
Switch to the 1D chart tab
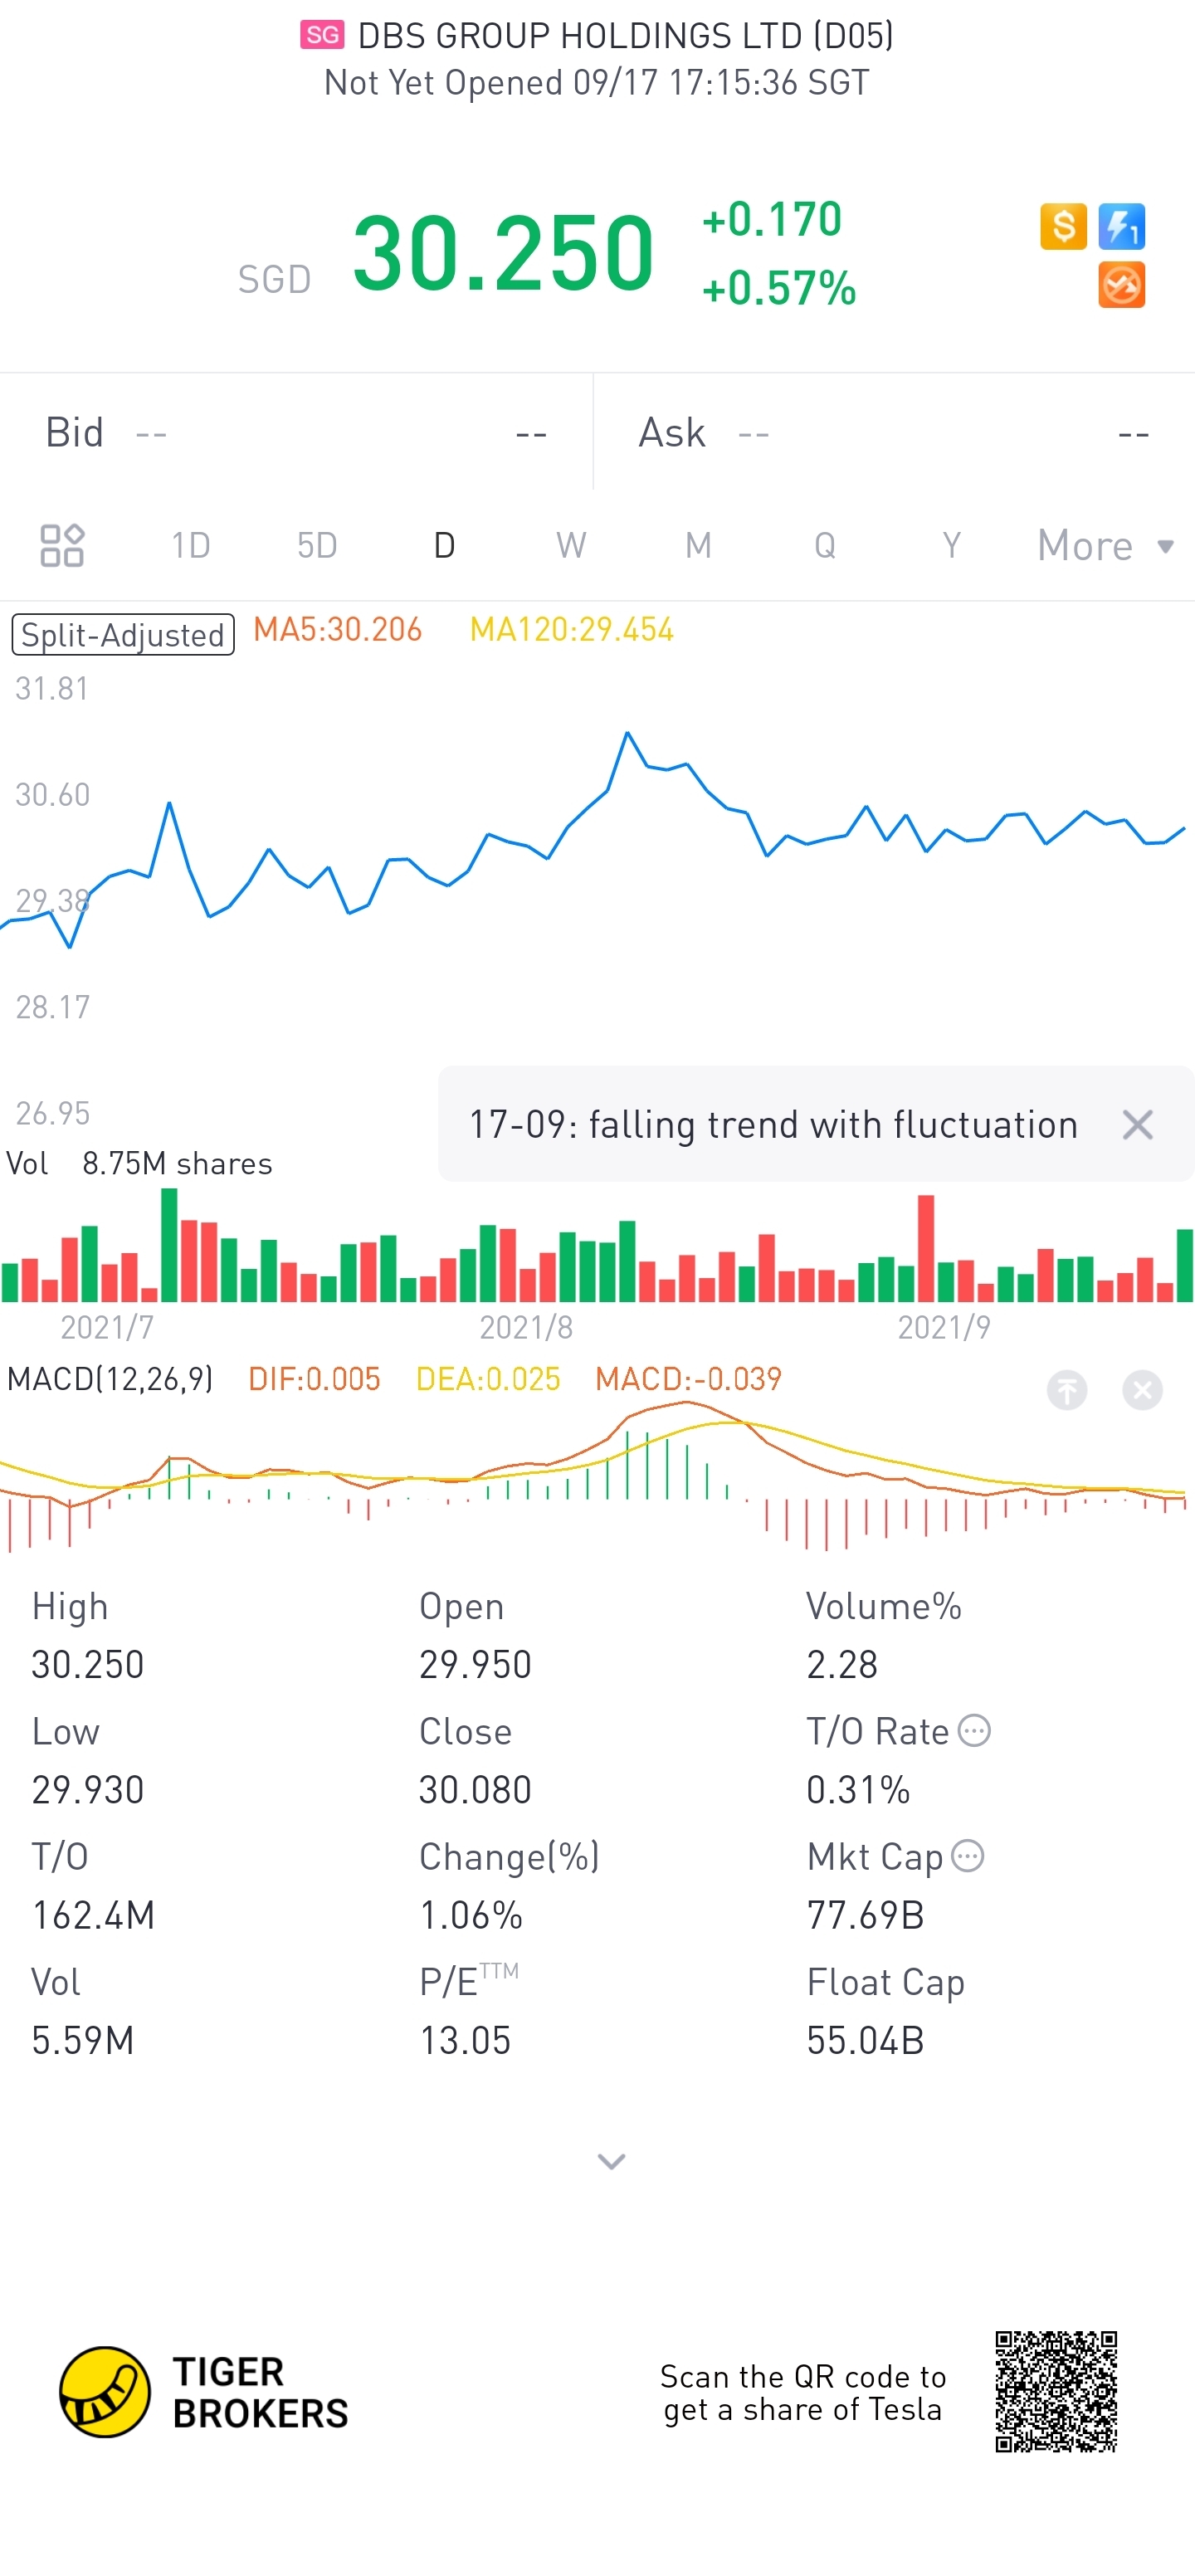coord(190,546)
